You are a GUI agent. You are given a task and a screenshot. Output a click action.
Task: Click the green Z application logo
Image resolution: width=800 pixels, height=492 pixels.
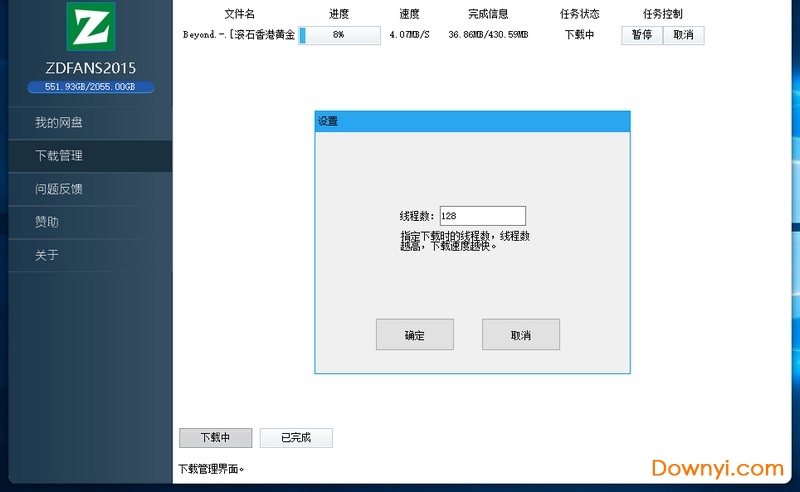91,27
